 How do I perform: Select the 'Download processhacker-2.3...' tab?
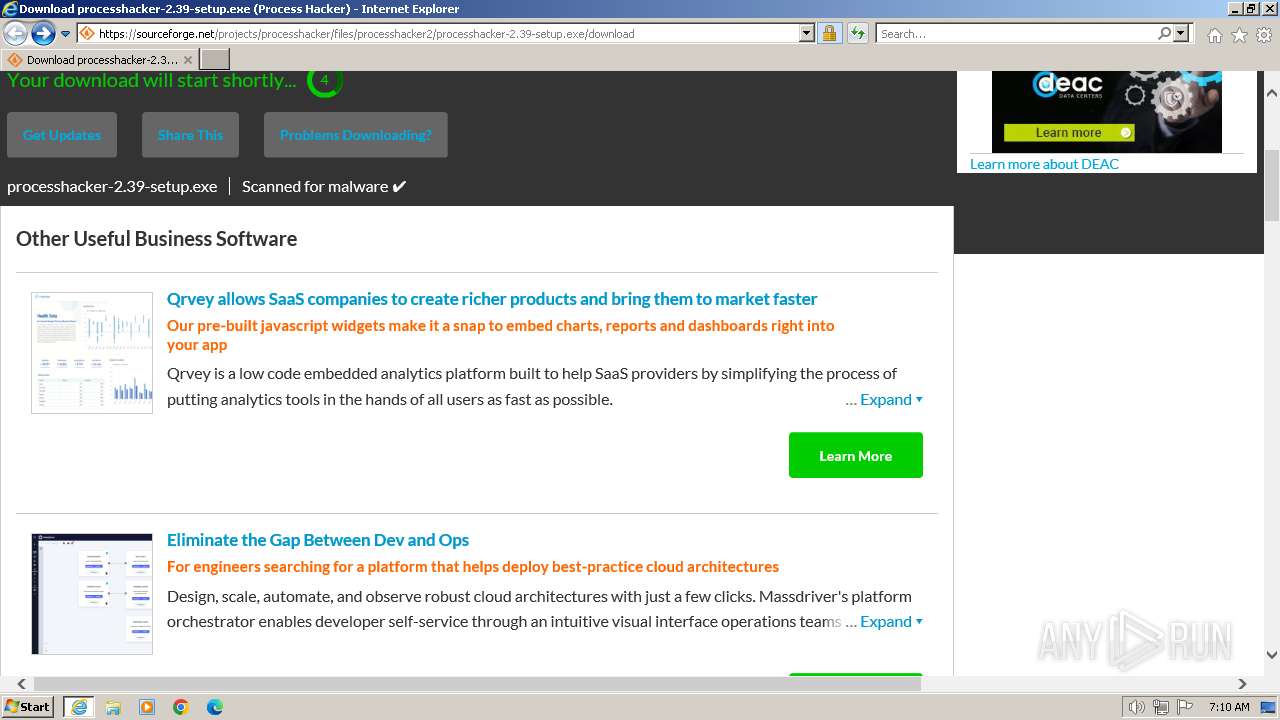100,60
